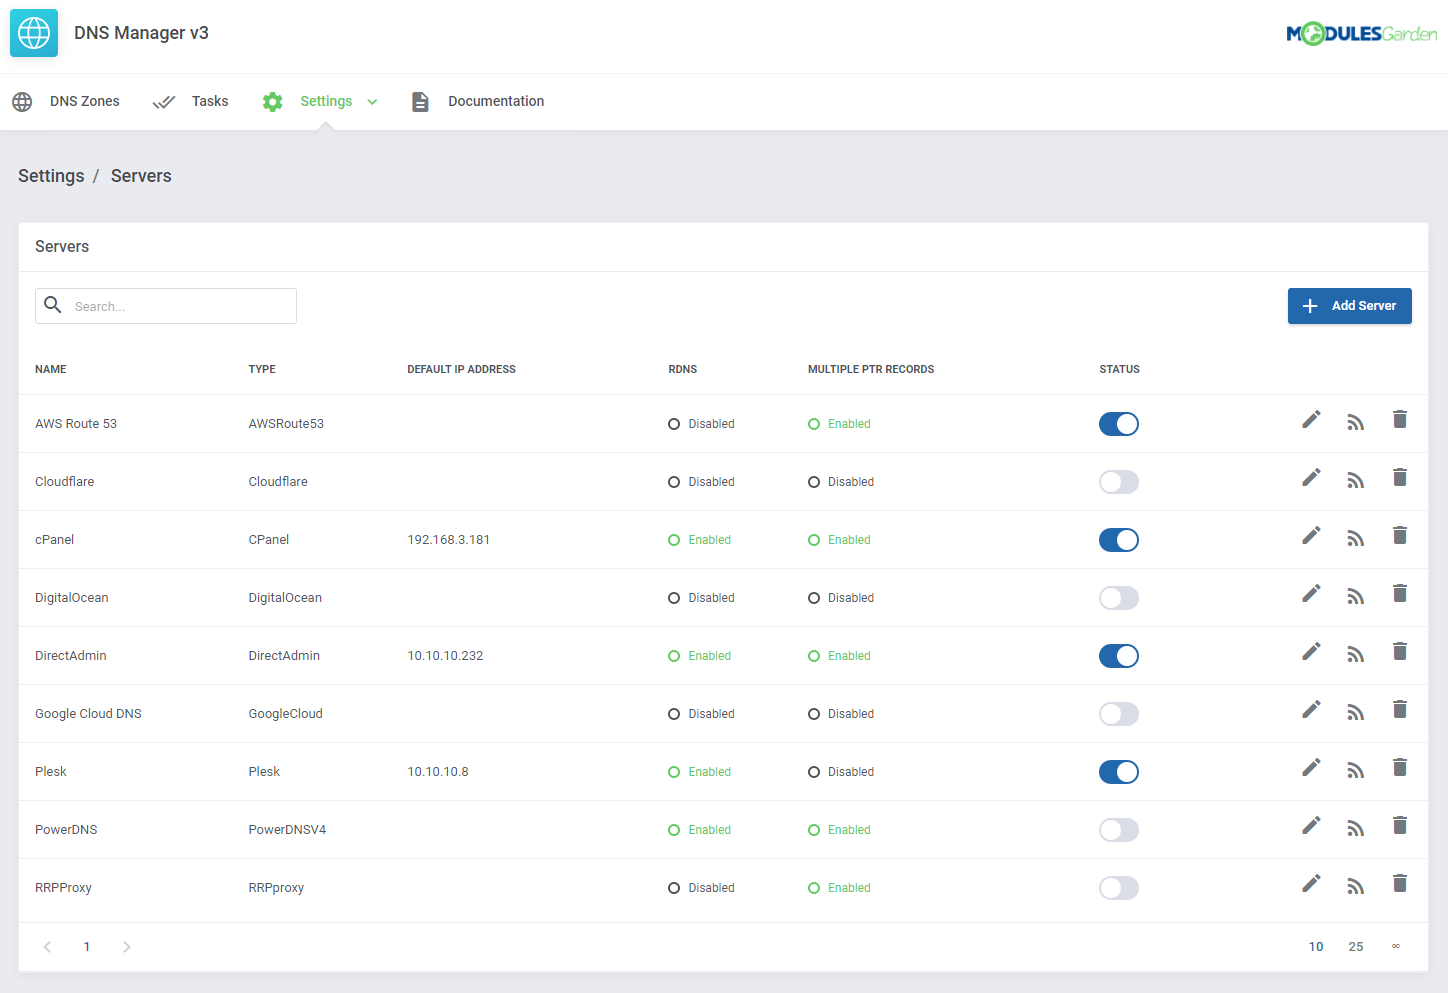This screenshot has width=1448, height=993.
Task: Test connection for Plesk server
Action: pos(1355,771)
